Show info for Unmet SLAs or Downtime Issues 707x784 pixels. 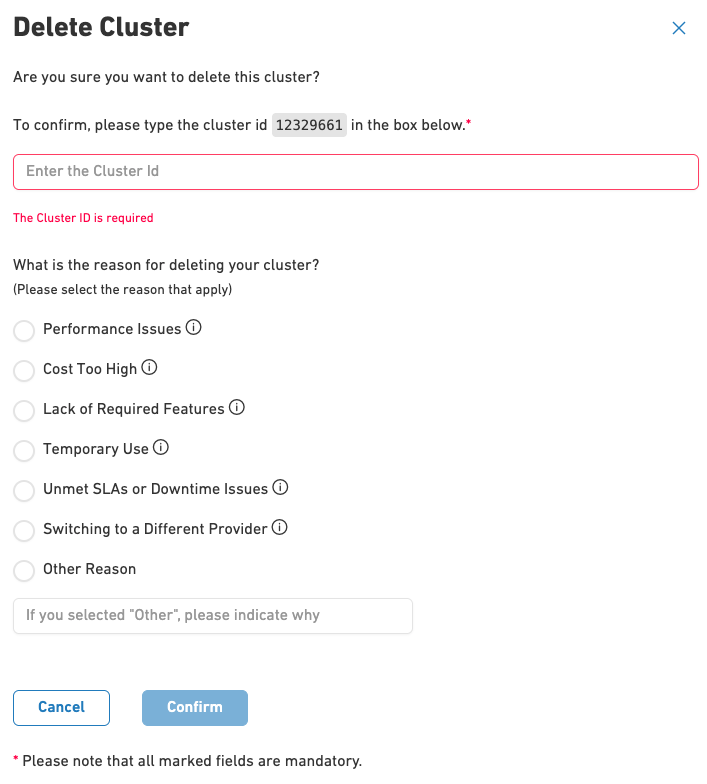click(x=281, y=488)
